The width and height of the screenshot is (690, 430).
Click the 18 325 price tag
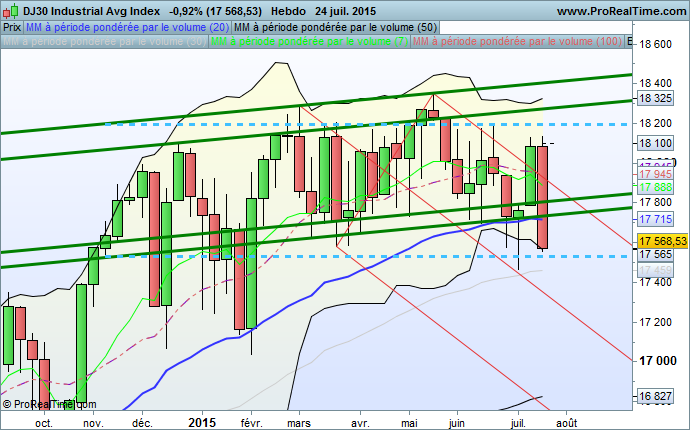pos(655,98)
